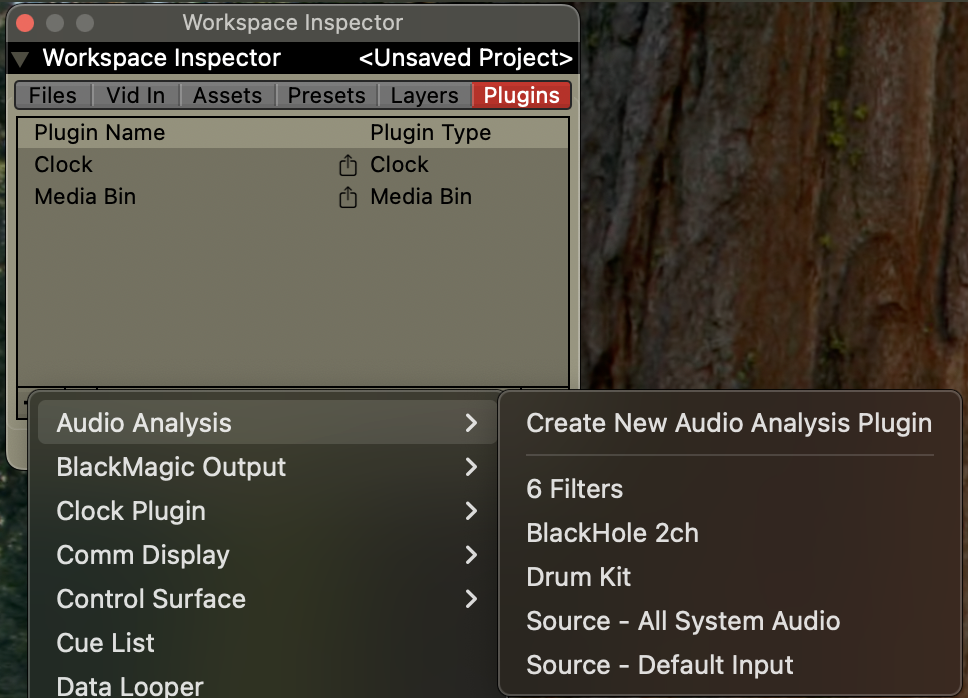Screen dimensions: 968x698
Task: Select the Clock row in plugin list
Action: click(293, 165)
